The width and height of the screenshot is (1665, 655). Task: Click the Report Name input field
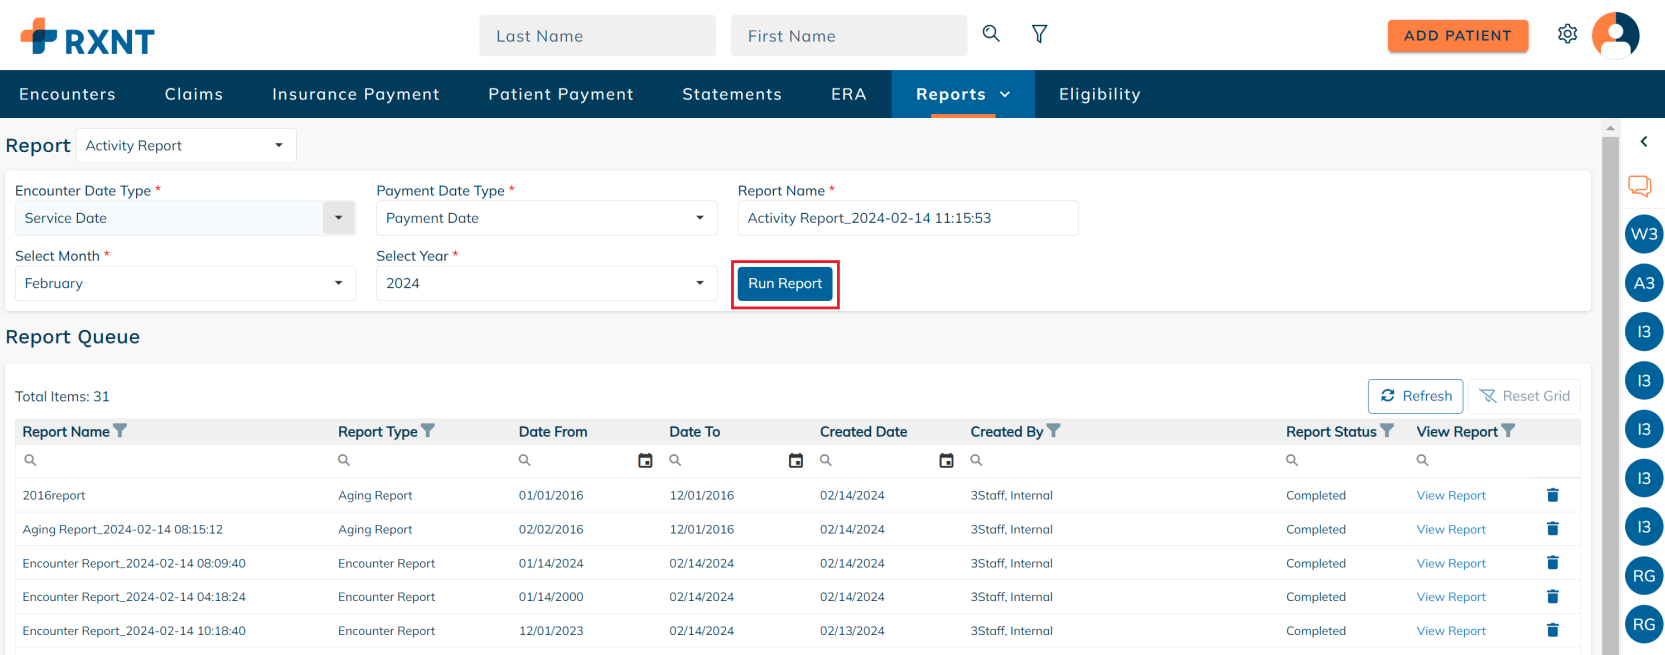[907, 218]
